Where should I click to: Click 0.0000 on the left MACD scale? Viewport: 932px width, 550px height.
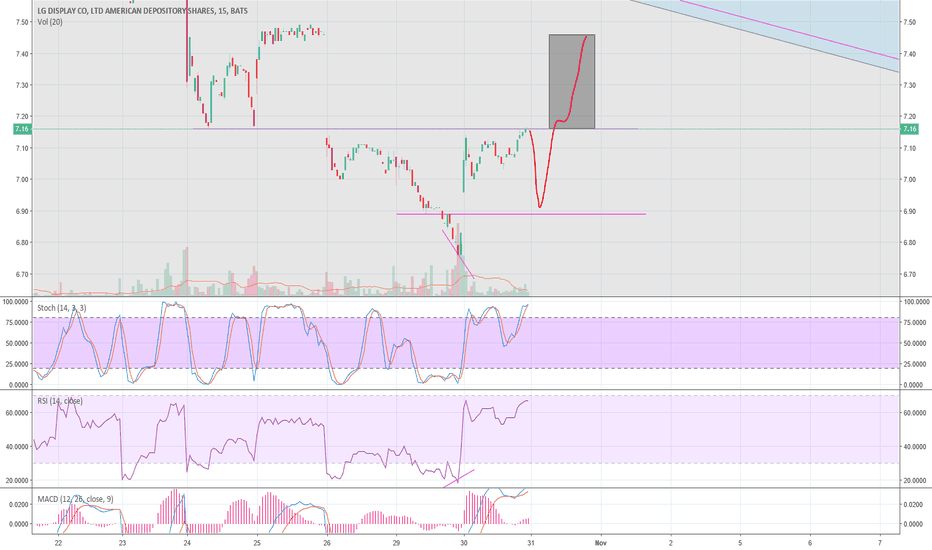tap(20, 524)
